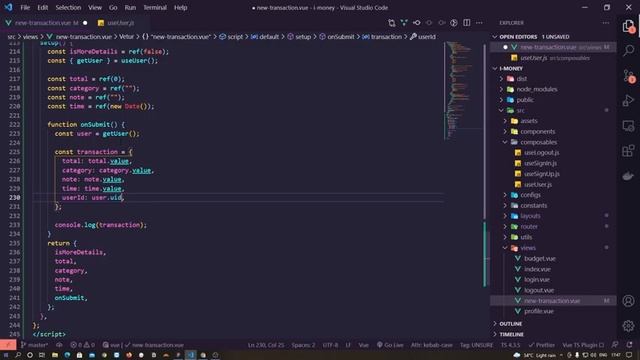Open File menu

[25, 7]
